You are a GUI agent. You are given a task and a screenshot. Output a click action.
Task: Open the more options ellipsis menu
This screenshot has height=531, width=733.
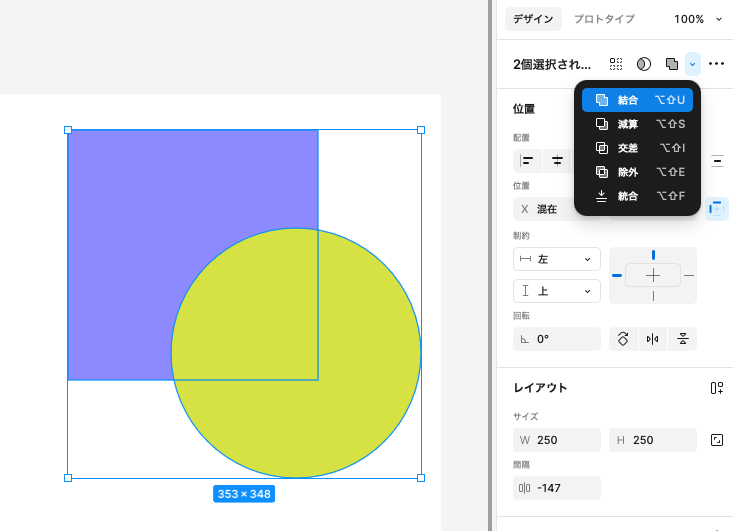(716, 64)
